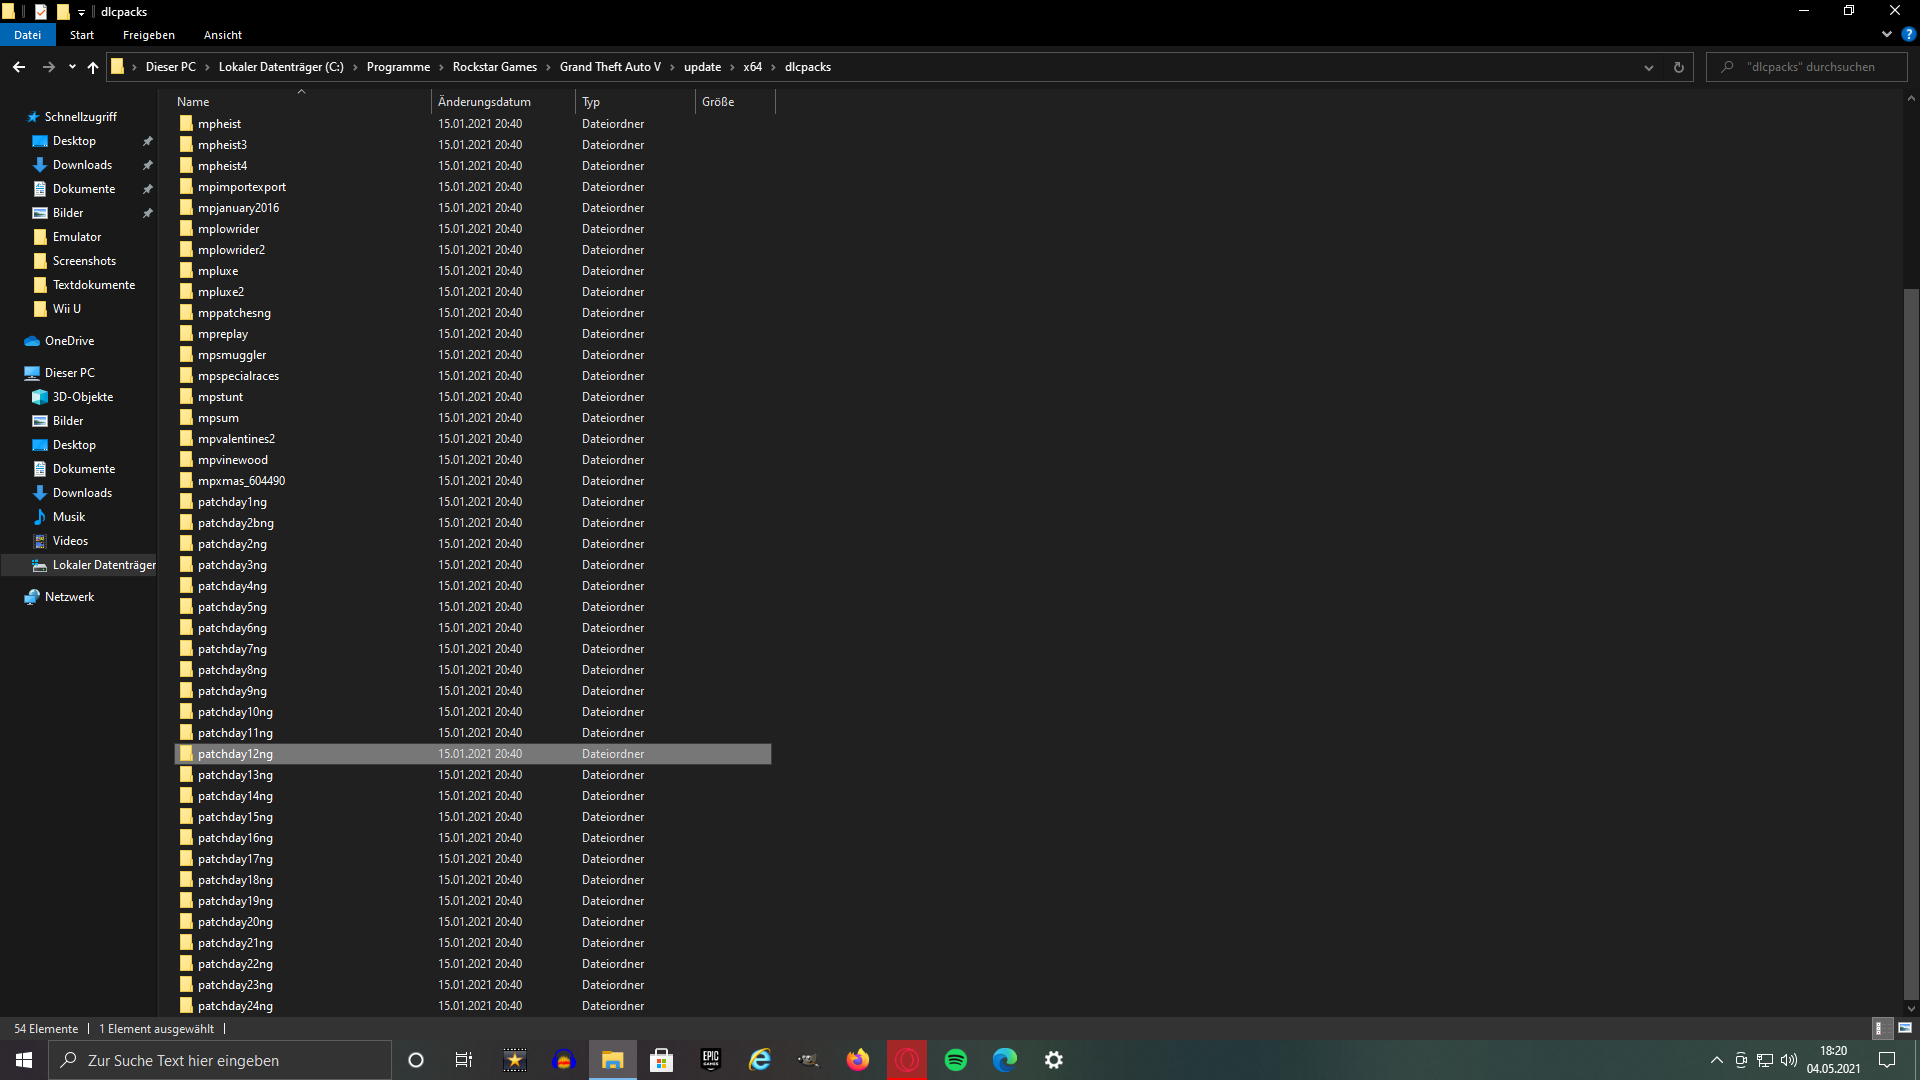Viewport: 1920px width, 1080px height.
Task: Navigate to Rockstar Games in breadcrumb
Action: click(494, 67)
